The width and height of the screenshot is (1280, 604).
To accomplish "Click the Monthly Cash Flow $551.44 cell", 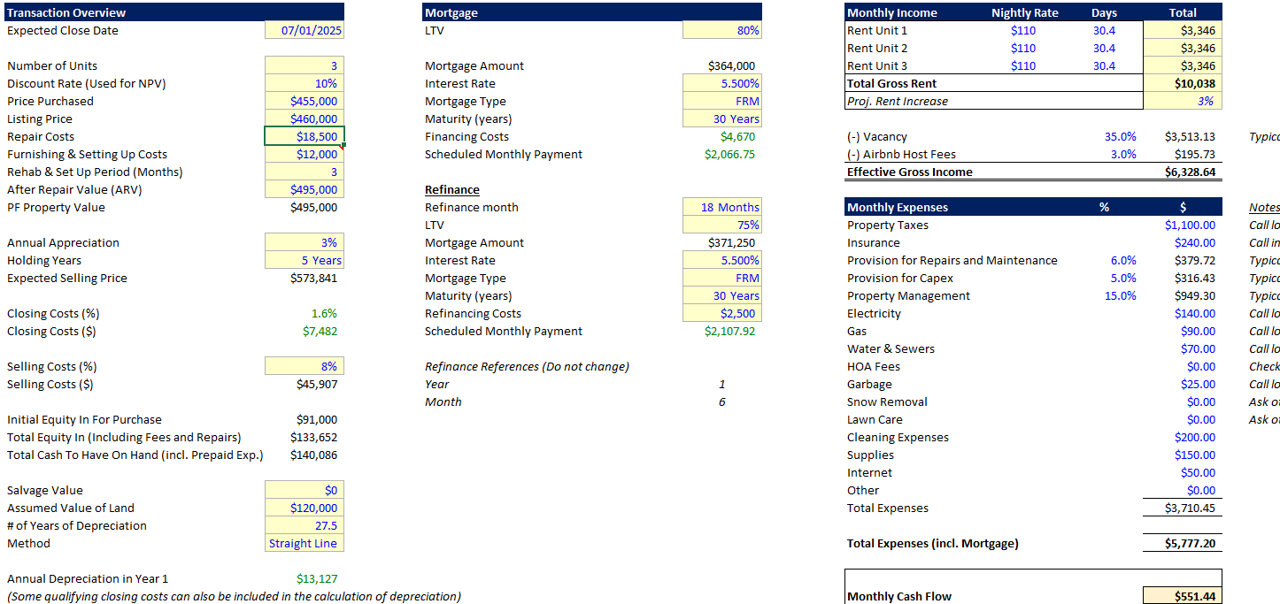I will pos(1182,596).
